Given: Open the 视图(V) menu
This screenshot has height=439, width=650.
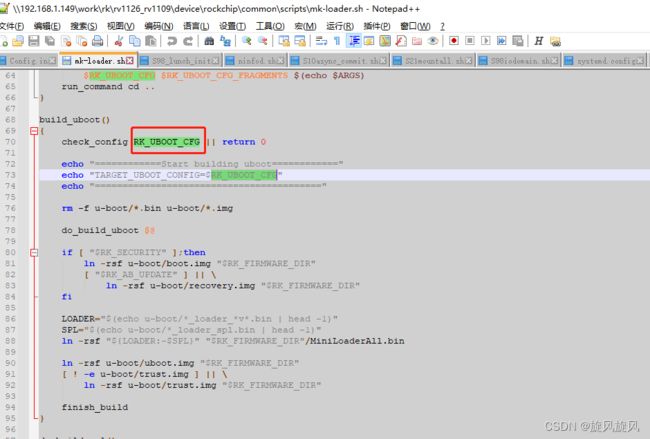Looking at the screenshot, I should [x=121, y=26].
